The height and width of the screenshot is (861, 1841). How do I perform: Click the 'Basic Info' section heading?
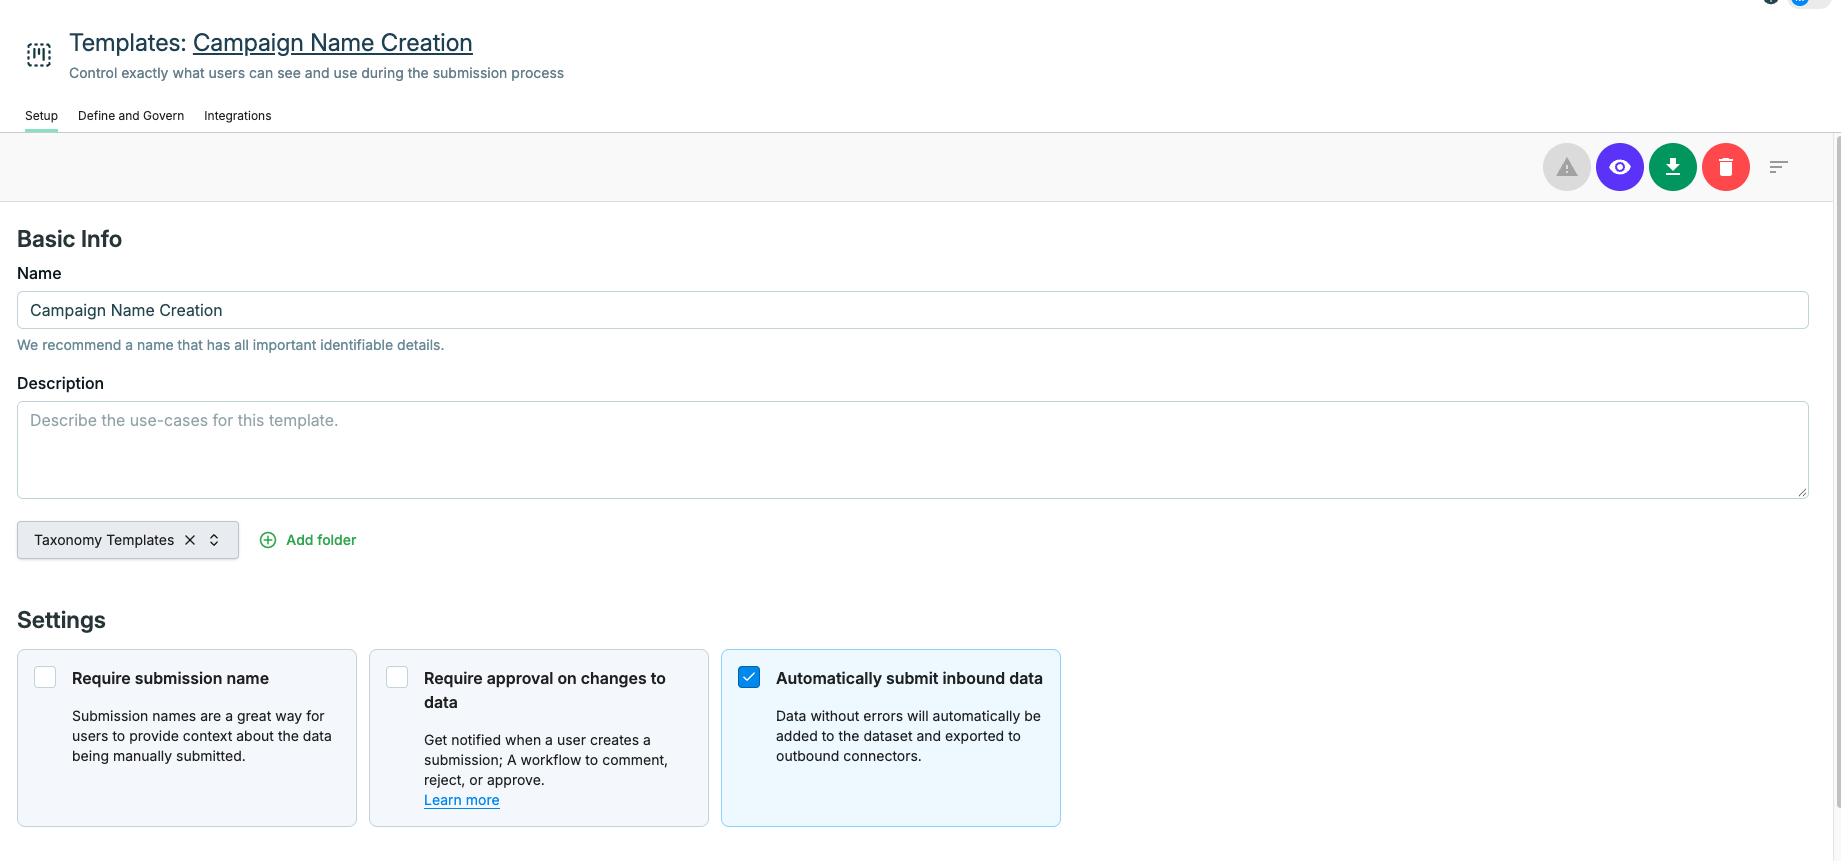[x=70, y=239]
